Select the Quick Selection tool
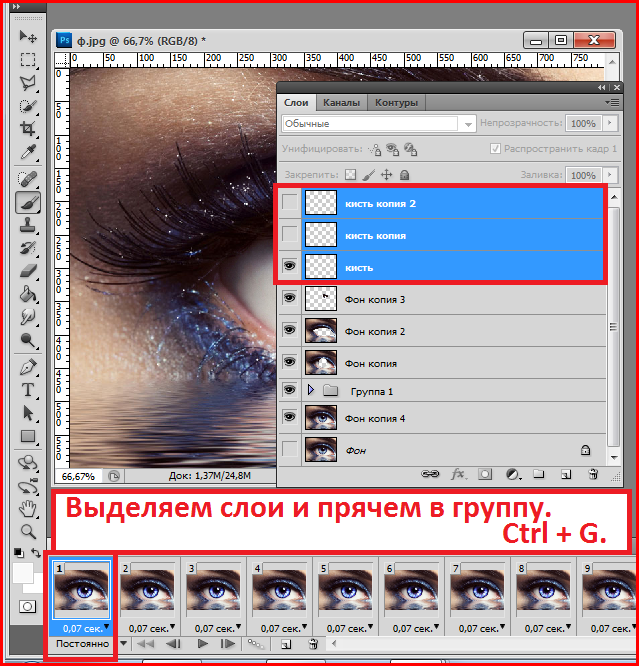Viewport: 639px width, 666px height. (x=28, y=106)
